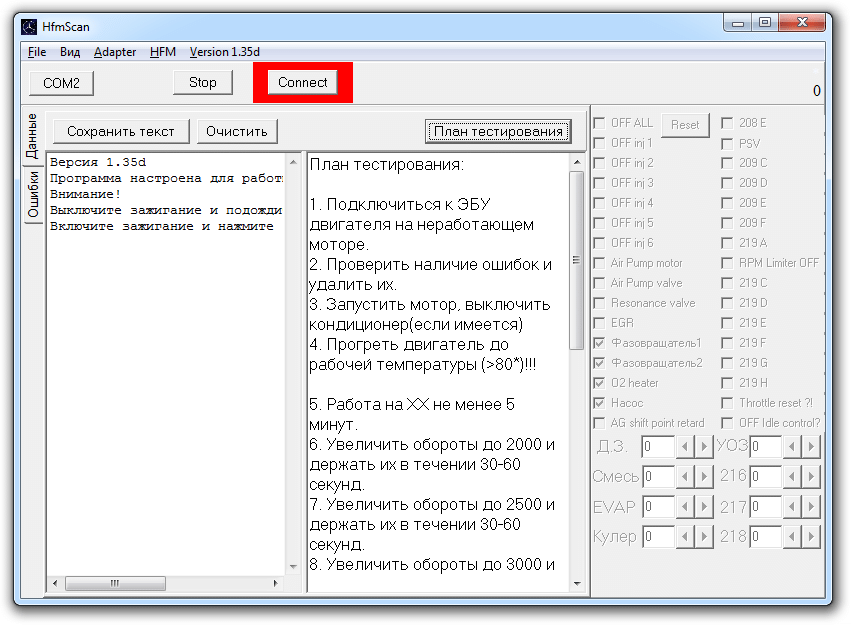Image resolution: width=851 pixels, height=625 pixels.
Task: Decrease Д.З. value with left arrow
Action: (685, 447)
